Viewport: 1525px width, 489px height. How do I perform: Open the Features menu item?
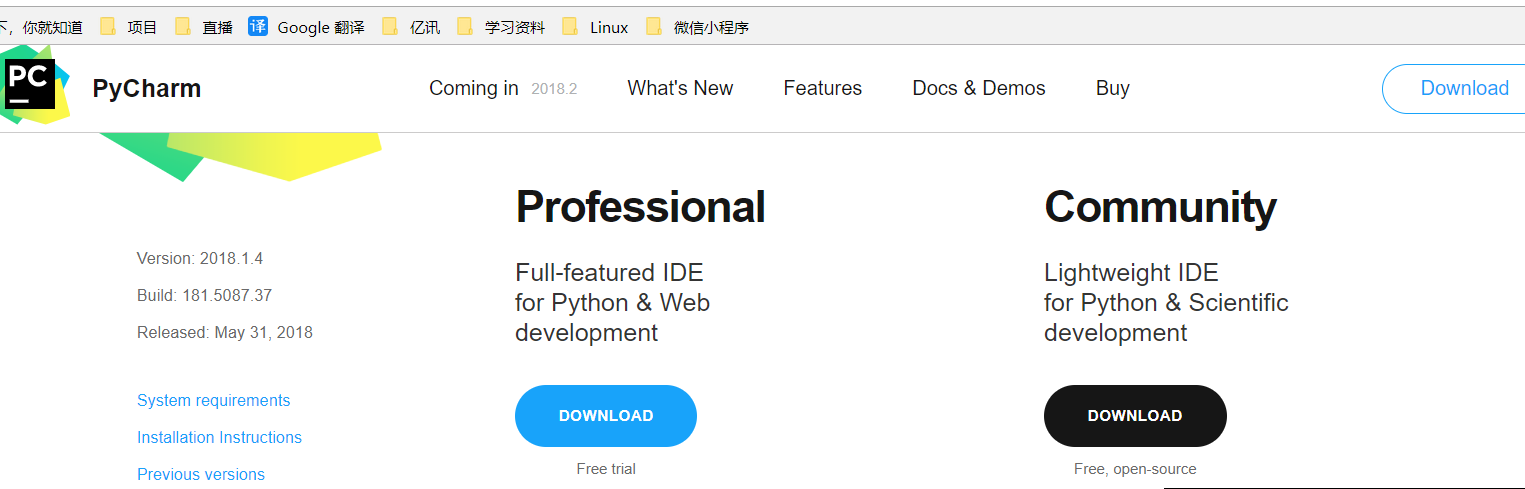822,88
